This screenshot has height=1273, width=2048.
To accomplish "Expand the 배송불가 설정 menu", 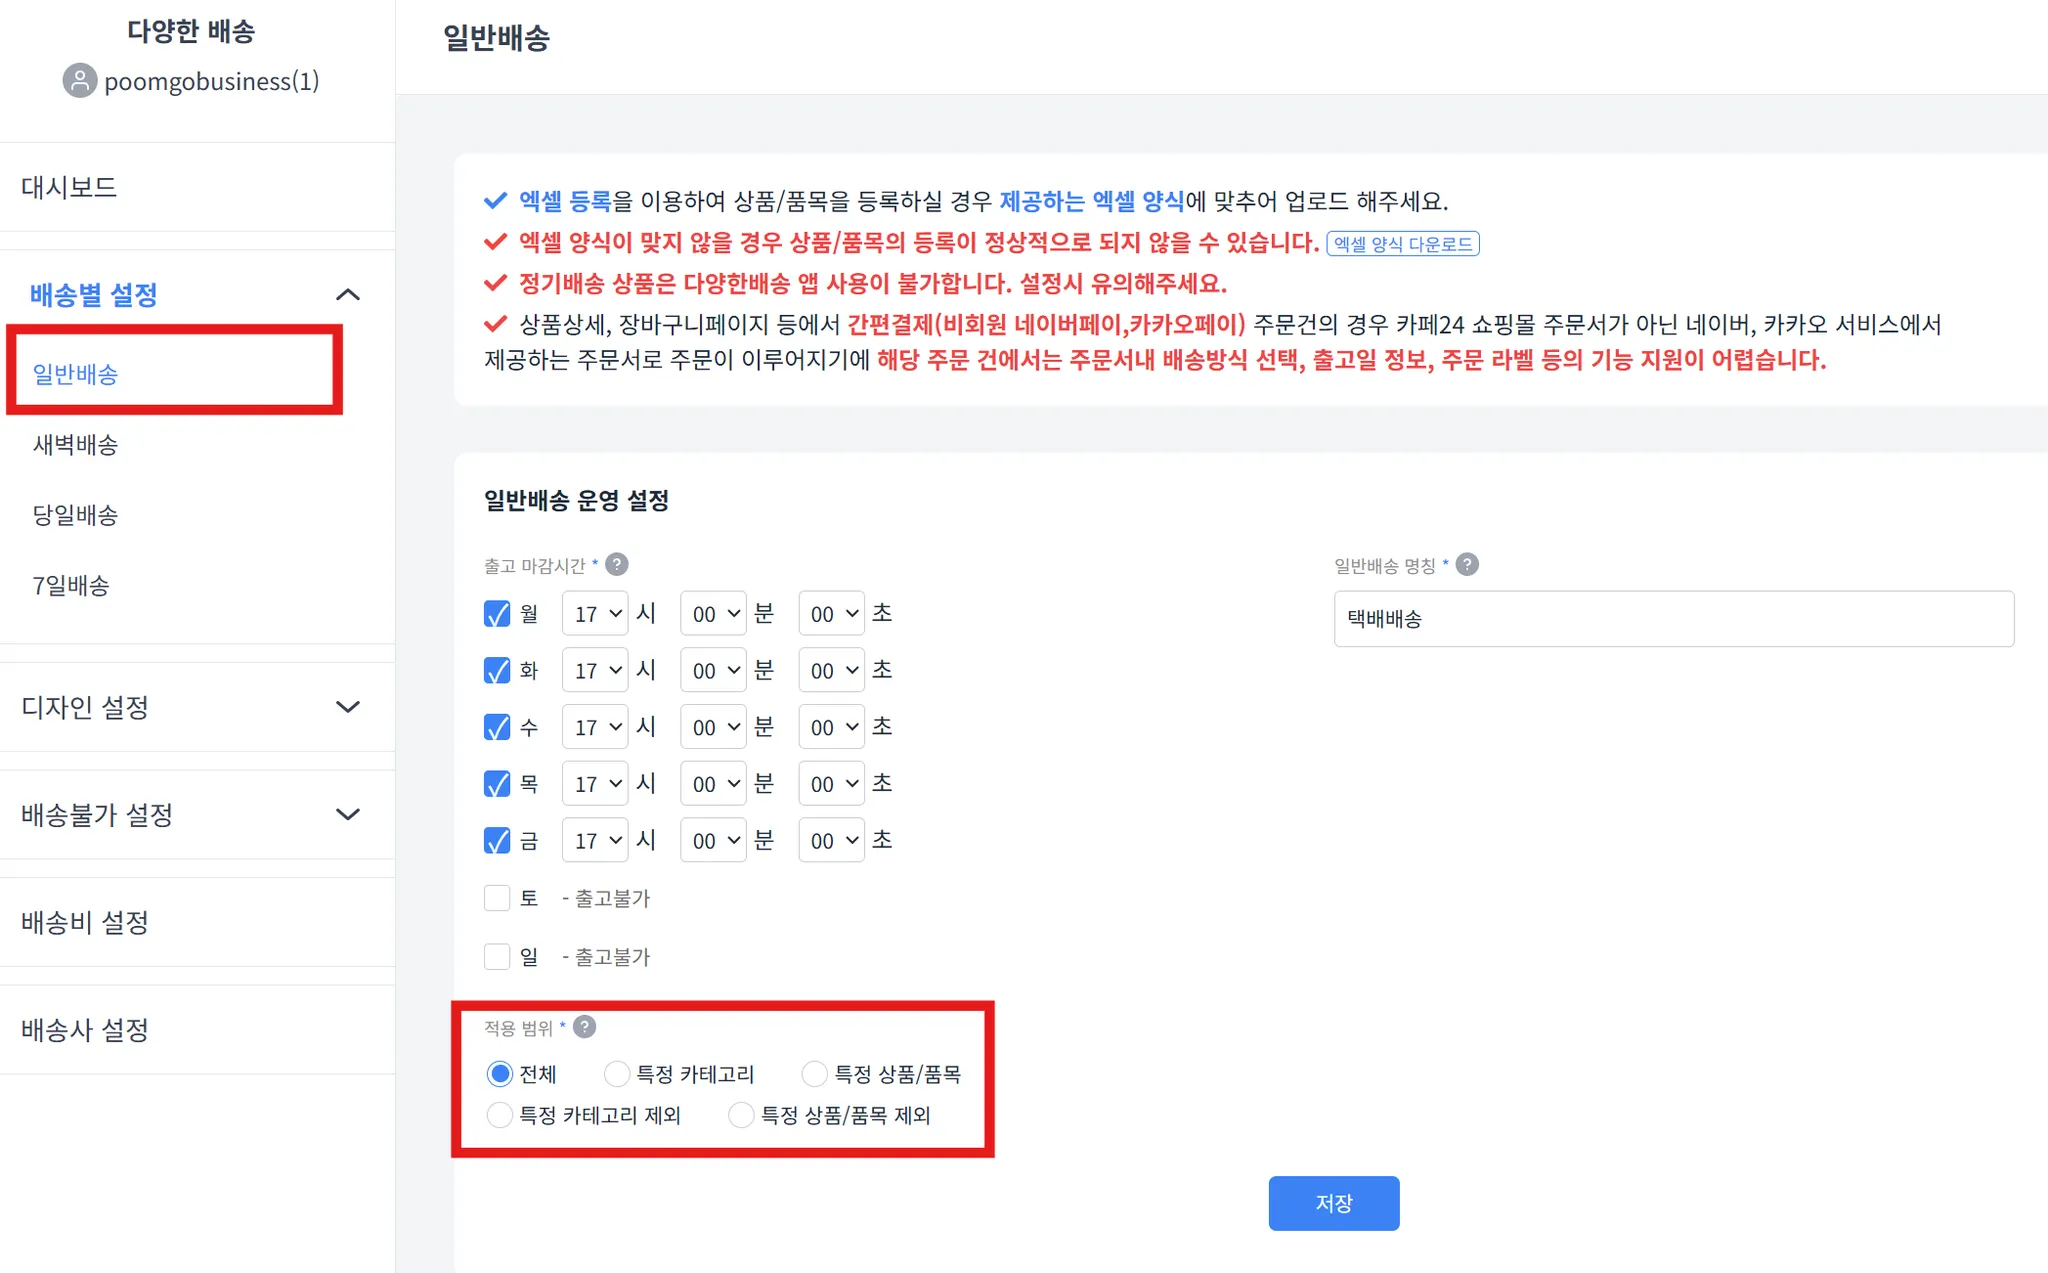I will (347, 814).
